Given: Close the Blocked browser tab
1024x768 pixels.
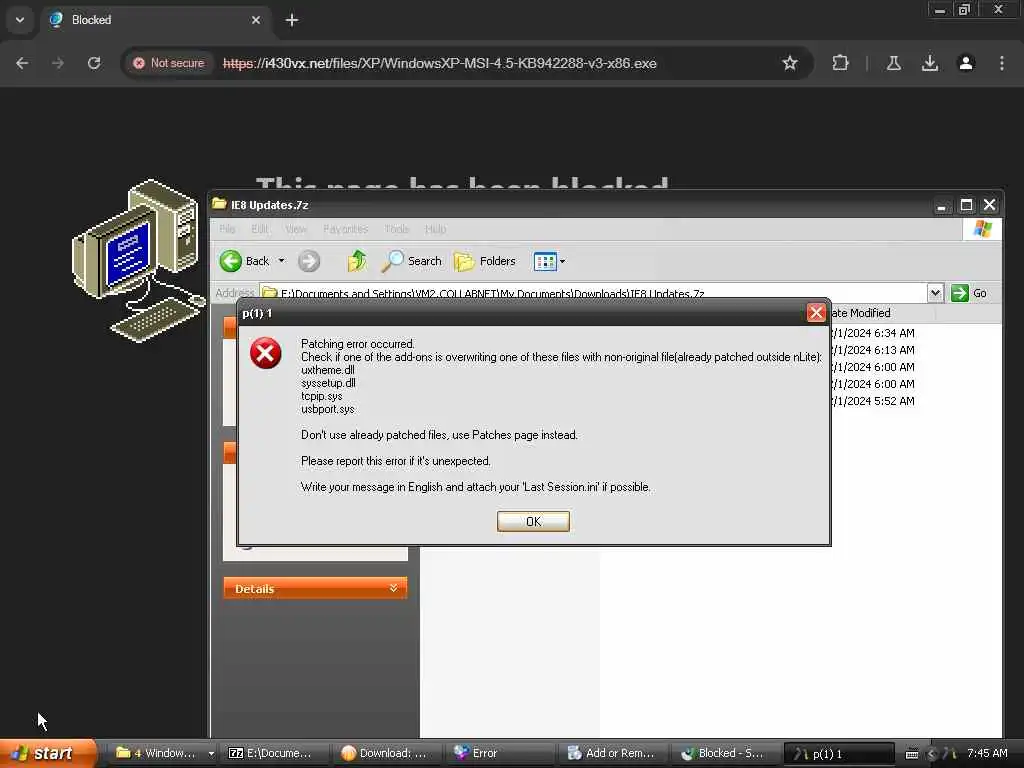Looking at the screenshot, I should coord(256,20).
